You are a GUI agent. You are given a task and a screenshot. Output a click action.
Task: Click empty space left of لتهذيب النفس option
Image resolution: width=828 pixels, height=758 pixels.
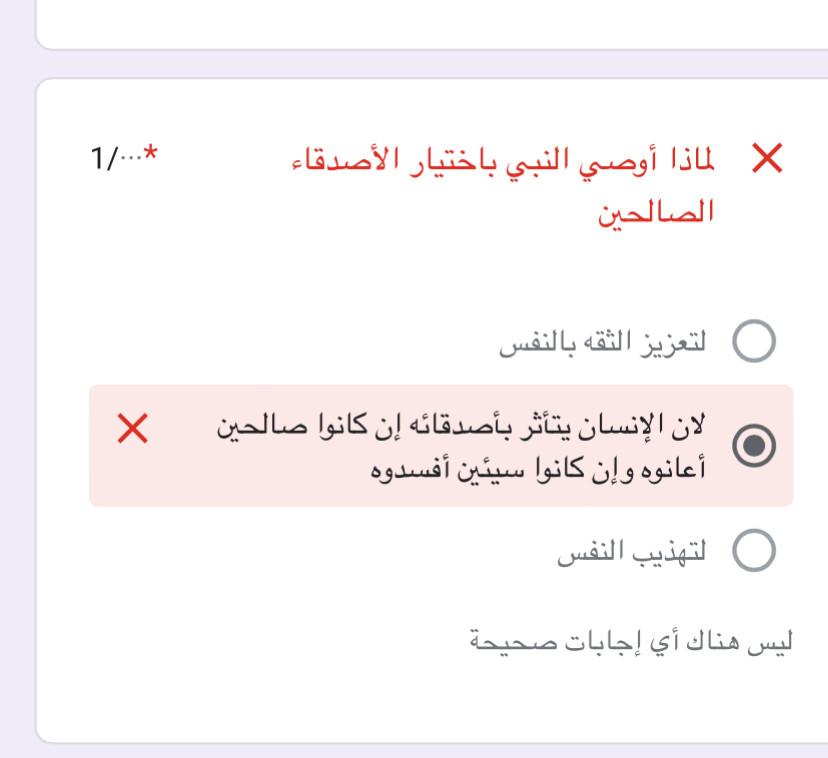point(300,551)
